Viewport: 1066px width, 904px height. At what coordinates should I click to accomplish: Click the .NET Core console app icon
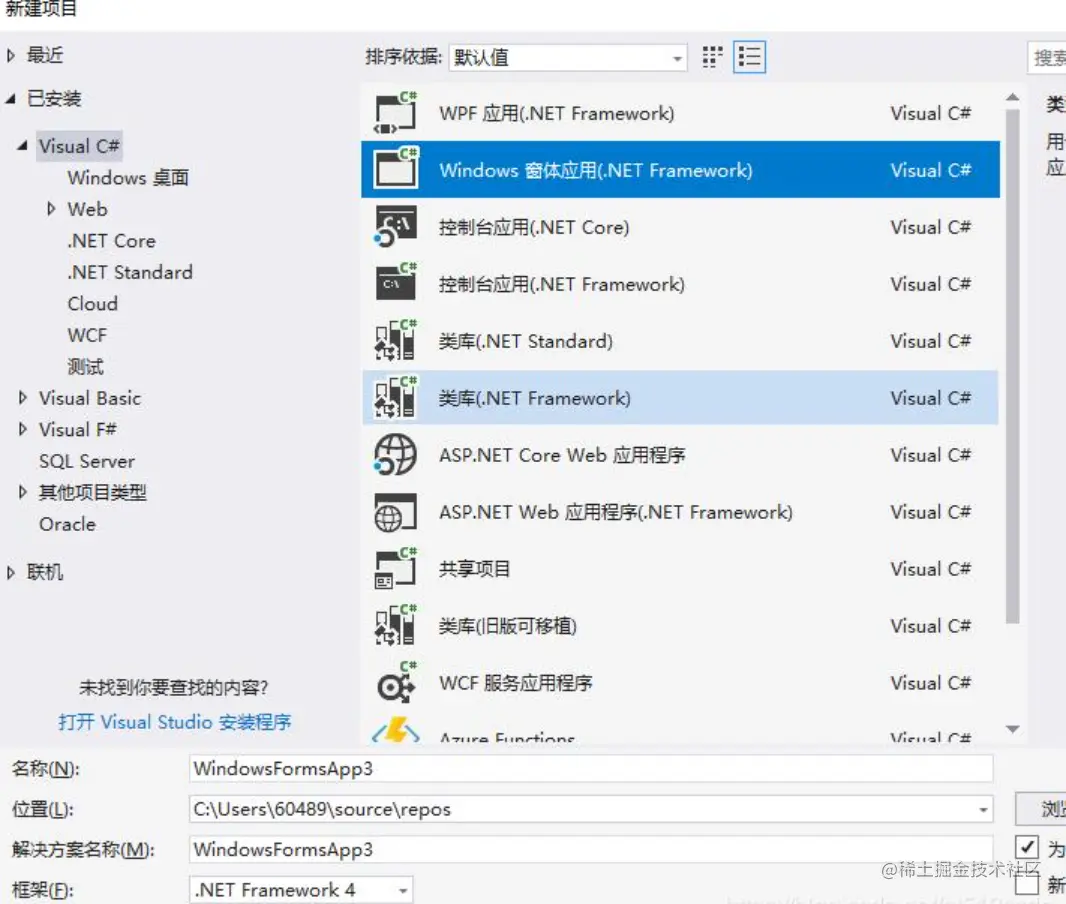pyautogui.click(x=396, y=227)
